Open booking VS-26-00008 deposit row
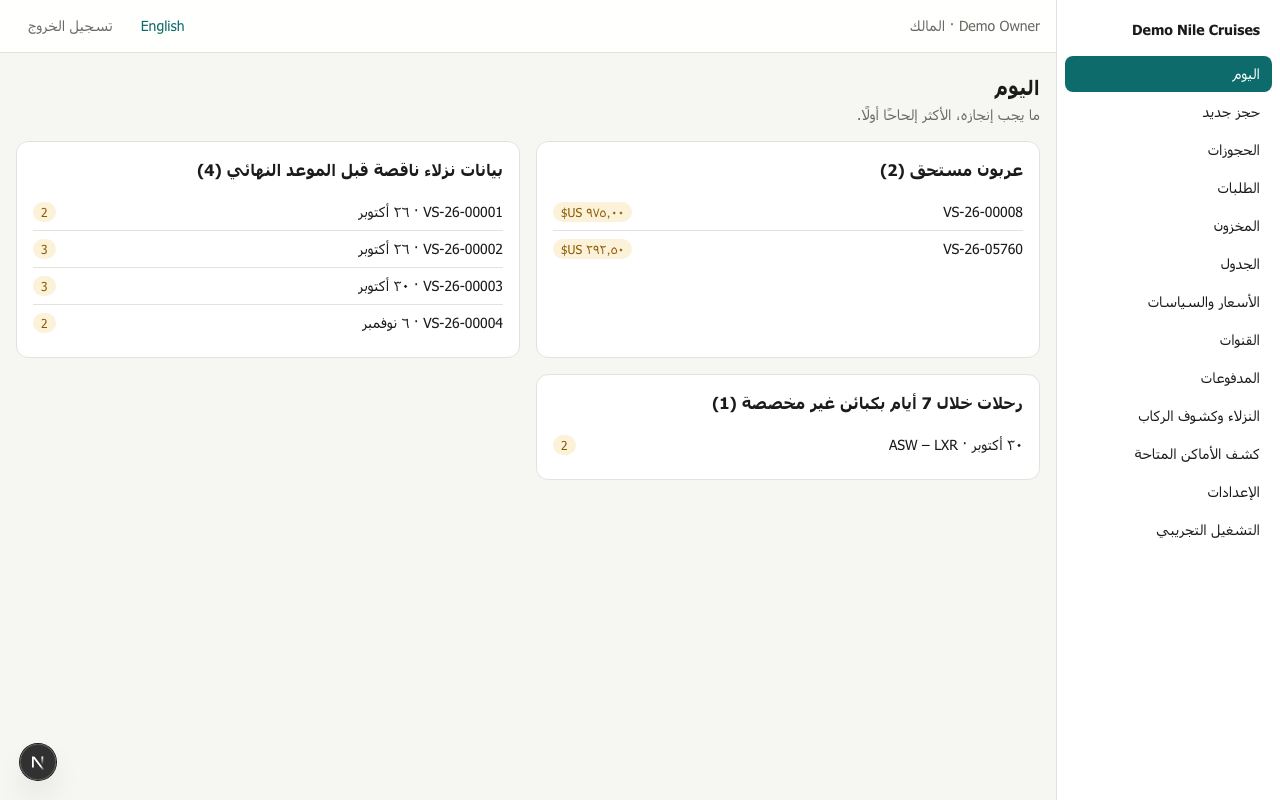The height and width of the screenshot is (800, 1280). 788,212
